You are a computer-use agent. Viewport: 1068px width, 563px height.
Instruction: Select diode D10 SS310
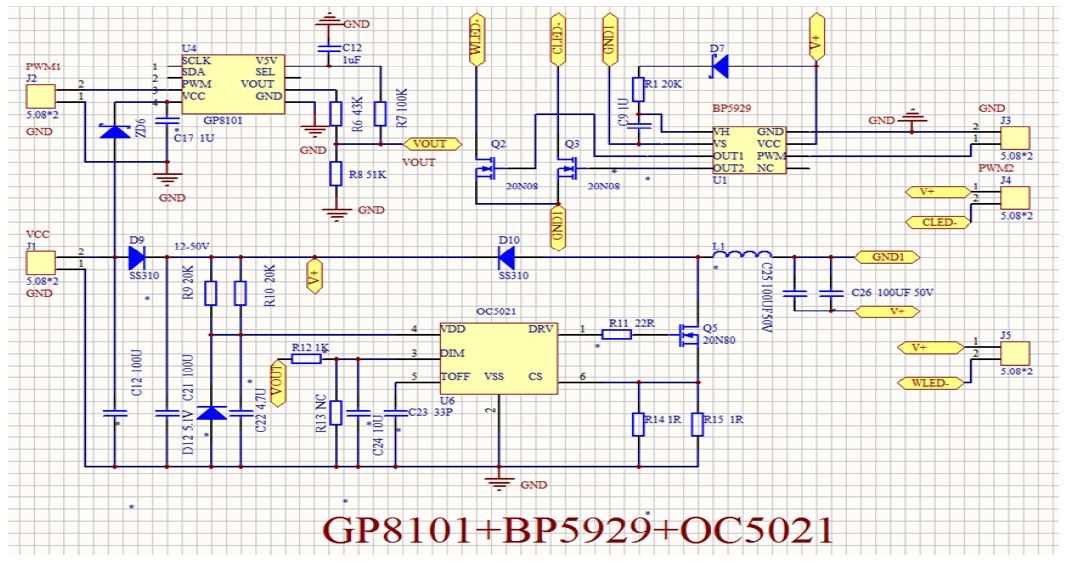point(505,257)
